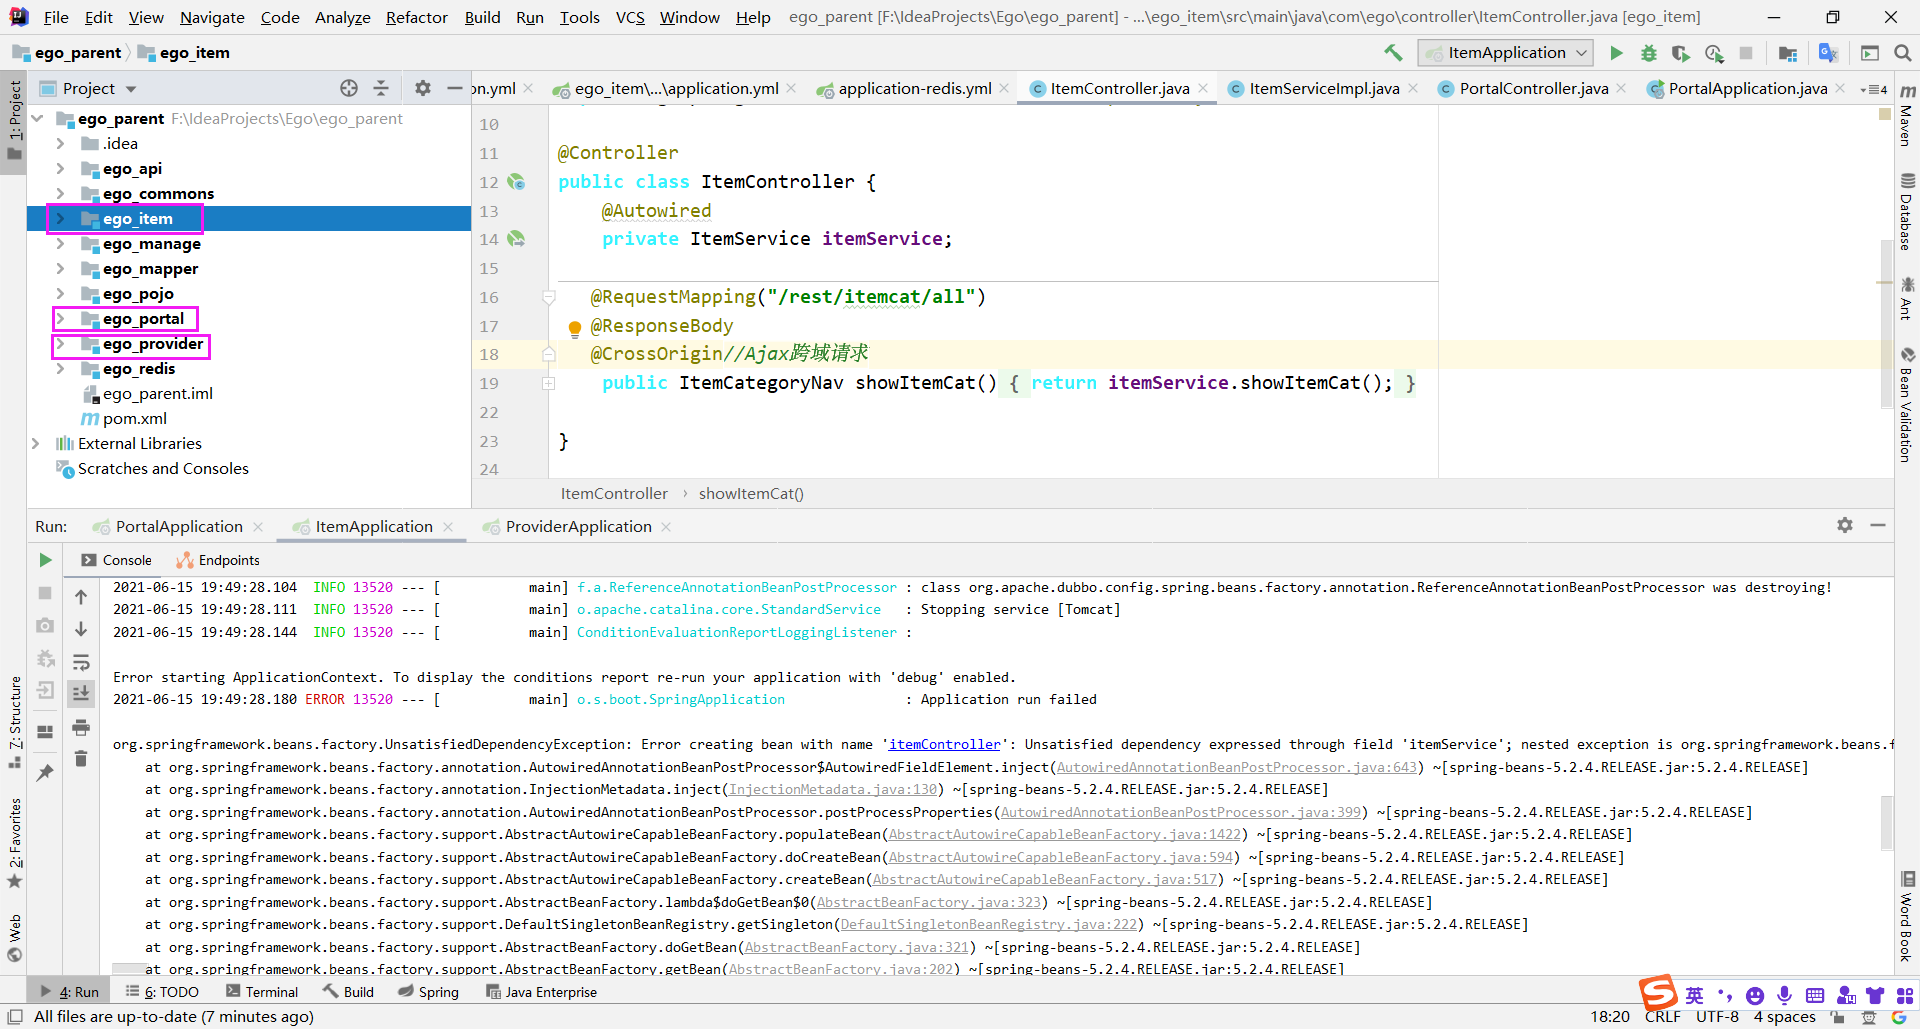The height and width of the screenshot is (1029, 1920).
Task: Open the VCS menu
Action: pyautogui.click(x=630, y=17)
